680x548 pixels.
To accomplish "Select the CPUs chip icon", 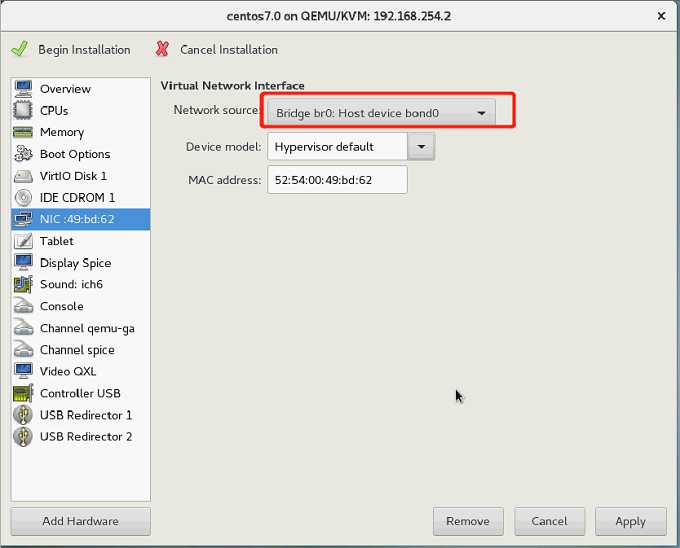I will (23, 110).
